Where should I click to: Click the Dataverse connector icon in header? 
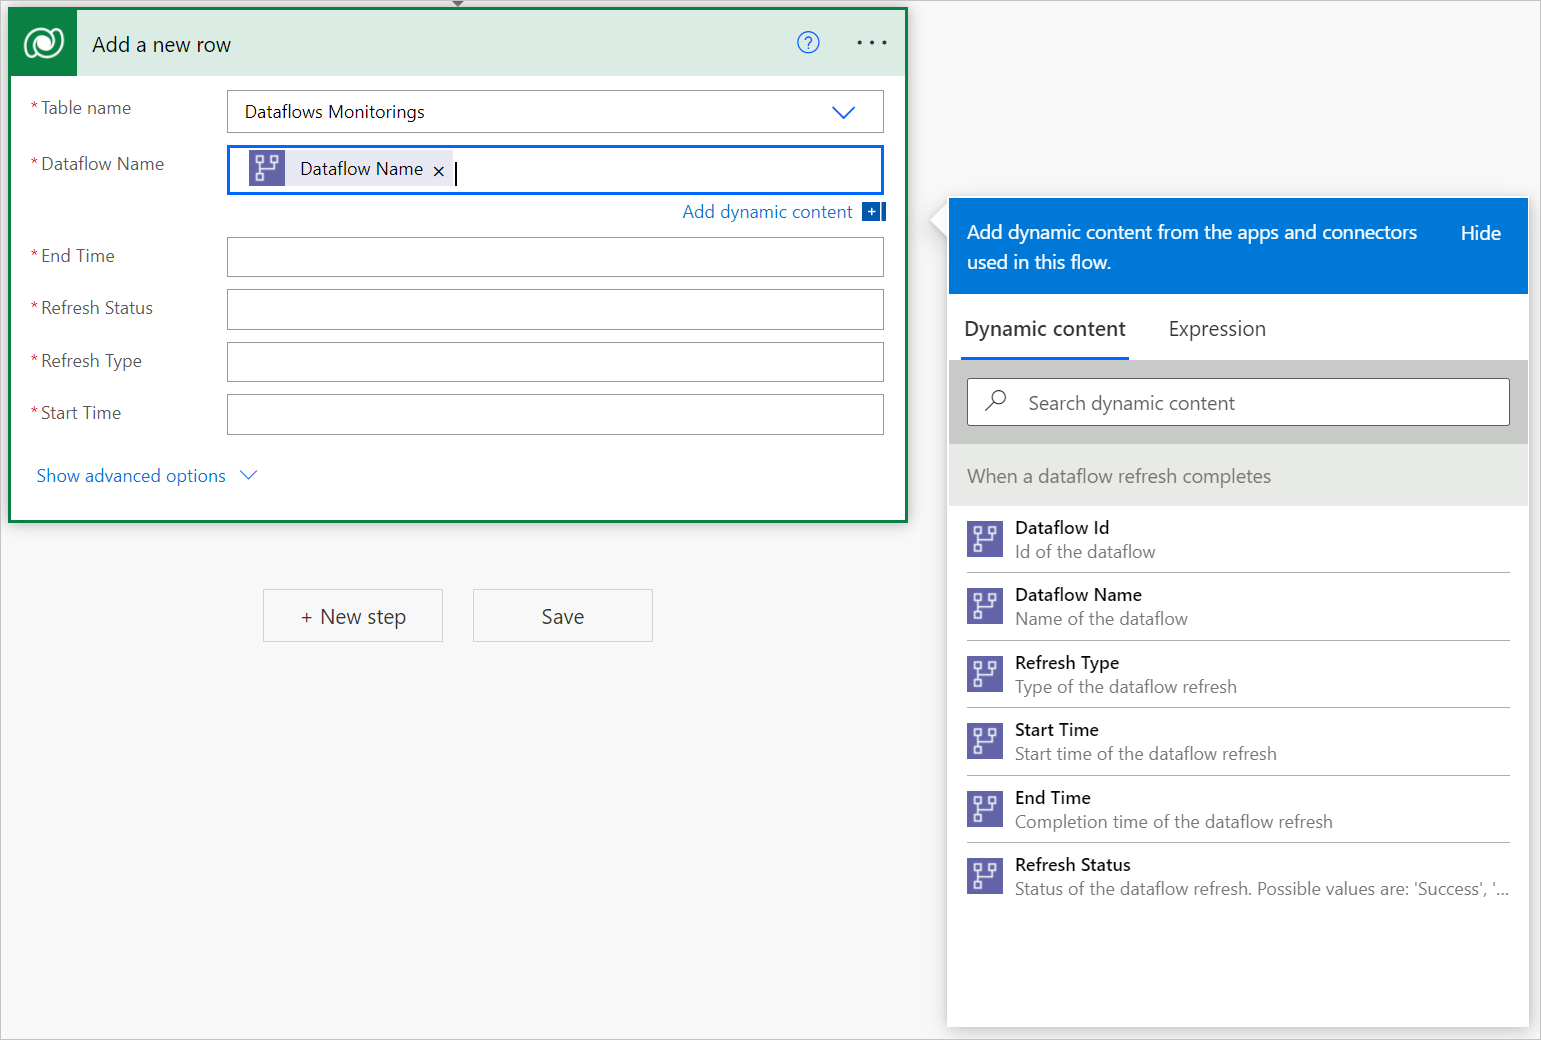click(44, 43)
